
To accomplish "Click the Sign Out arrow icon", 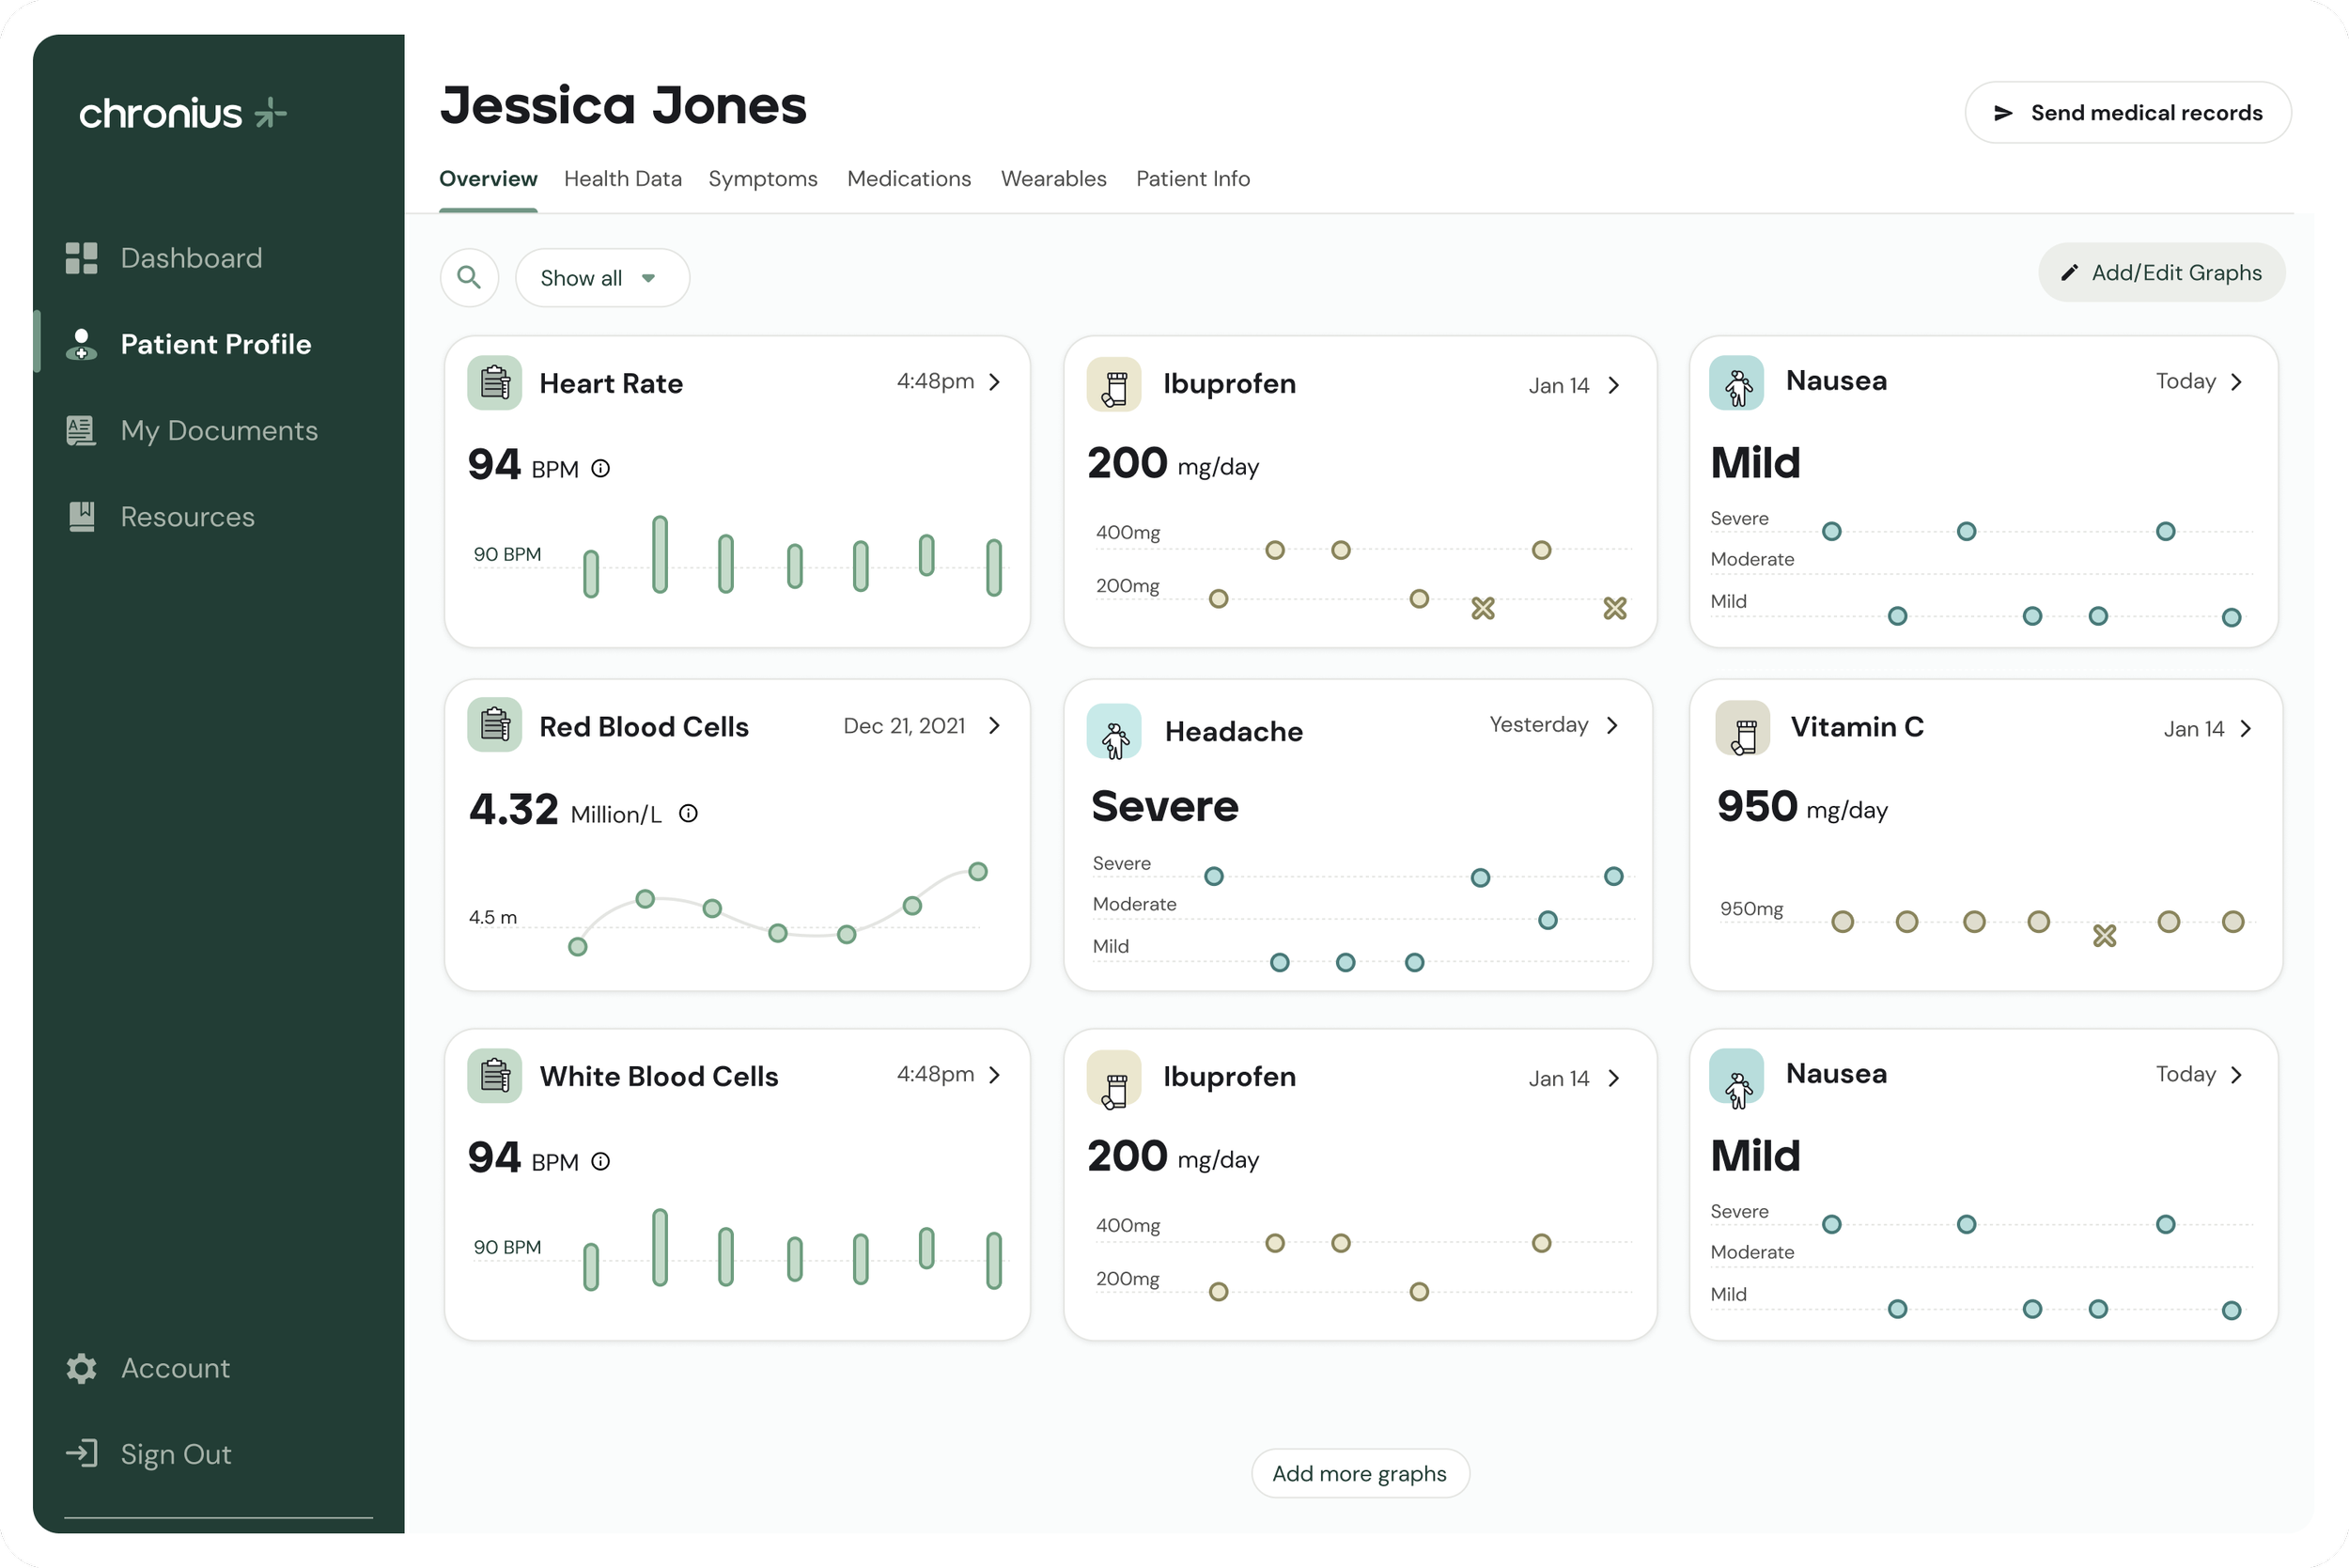I will pos(81,1453).
